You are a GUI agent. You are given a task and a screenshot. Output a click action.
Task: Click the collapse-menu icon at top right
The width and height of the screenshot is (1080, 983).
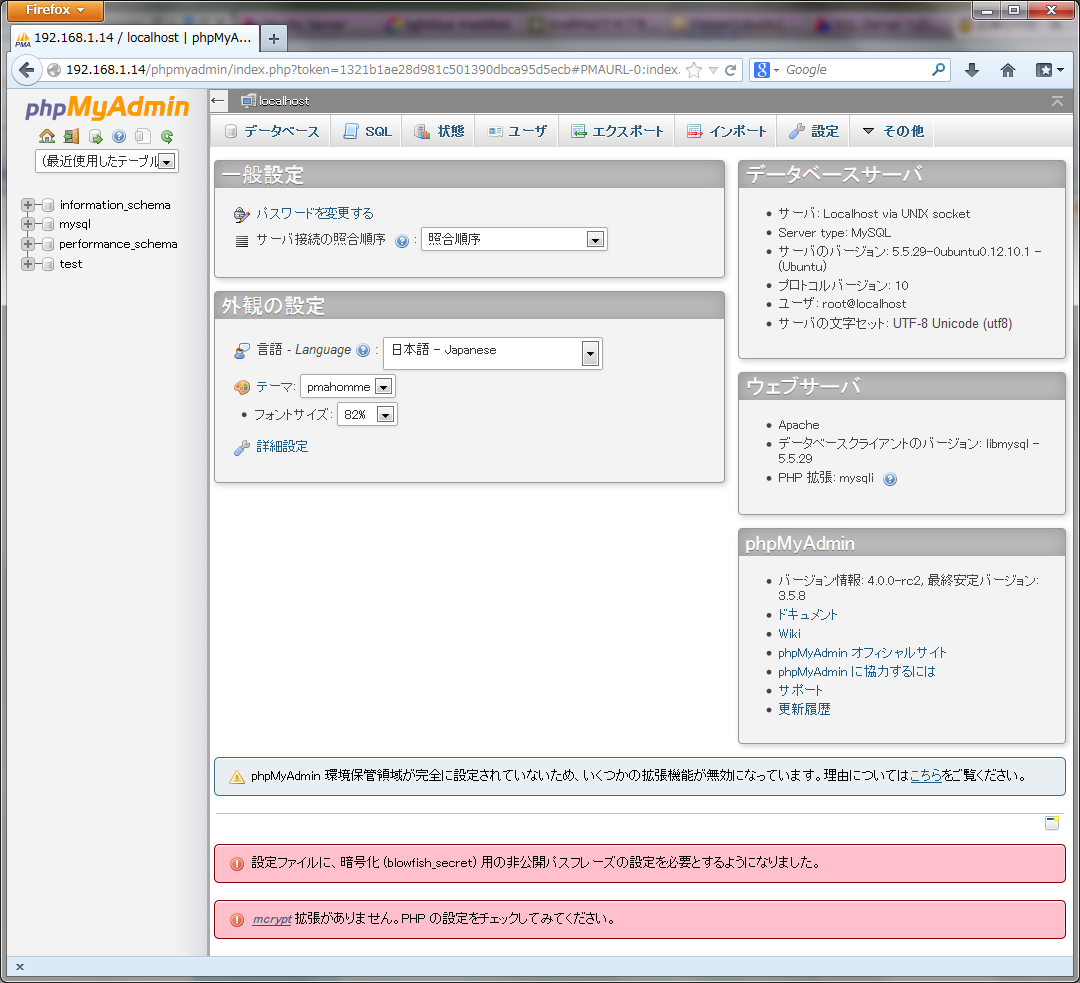tap(1057, 101)
